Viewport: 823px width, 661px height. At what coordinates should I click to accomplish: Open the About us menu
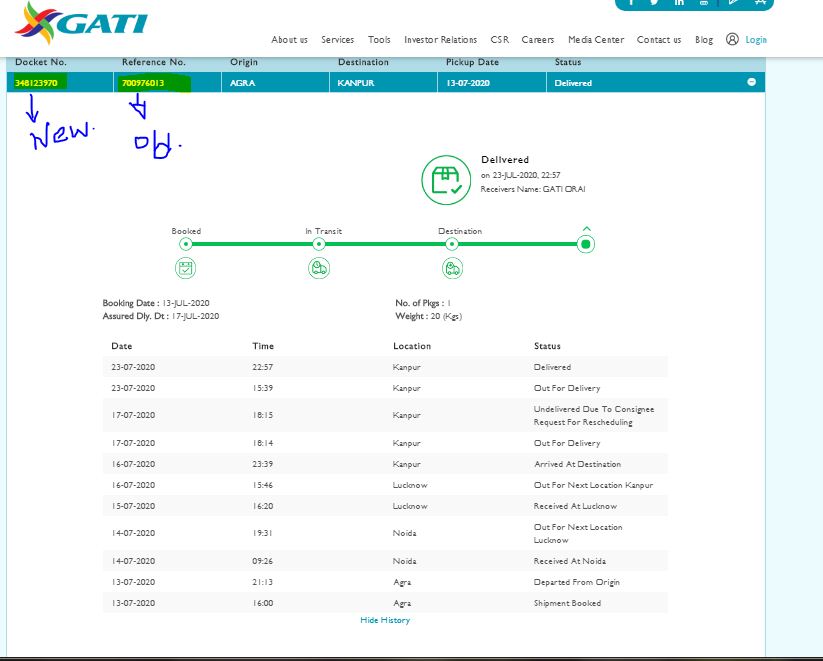click(289, 40)
